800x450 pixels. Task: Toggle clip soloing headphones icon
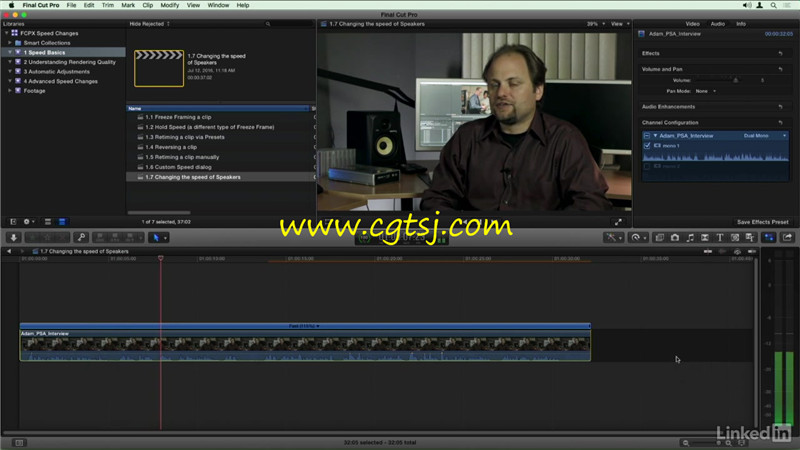point(737,252)
